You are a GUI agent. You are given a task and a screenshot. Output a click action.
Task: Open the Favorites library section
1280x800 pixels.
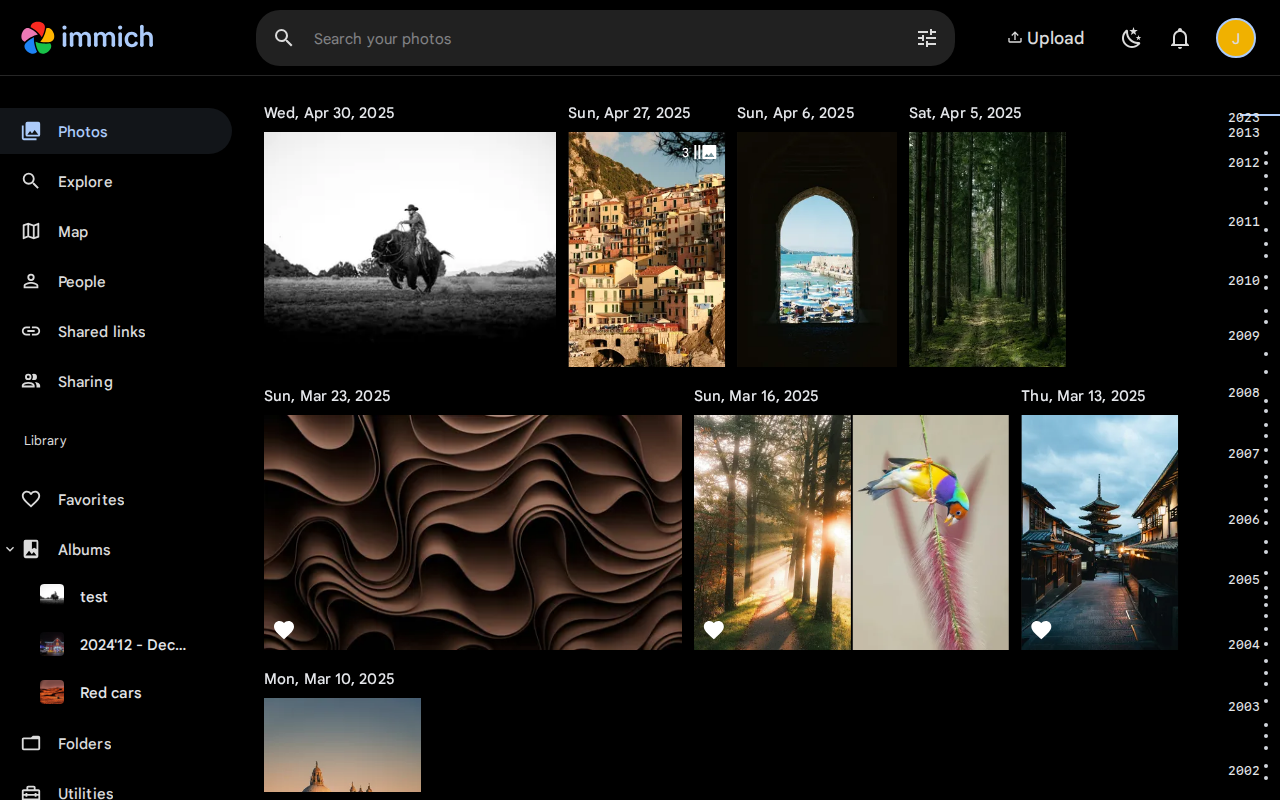click(x=31, y=499)
